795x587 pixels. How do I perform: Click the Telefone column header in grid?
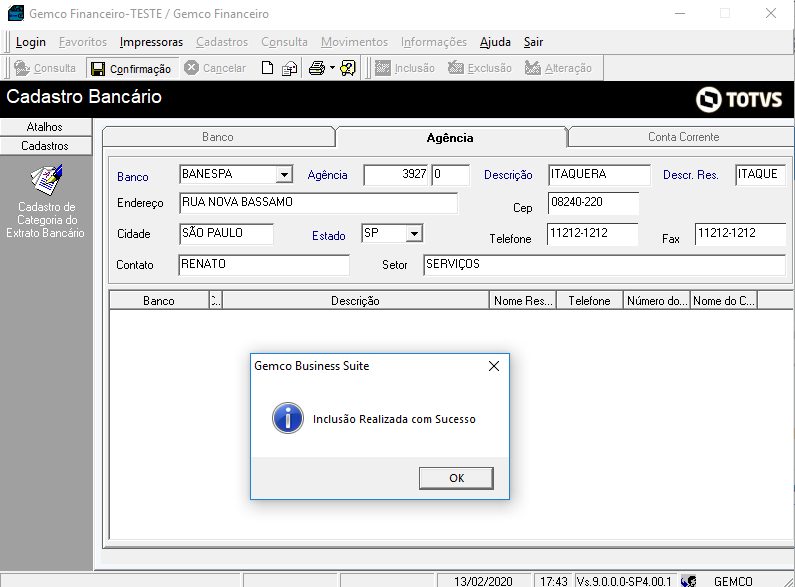pos(590,301)
